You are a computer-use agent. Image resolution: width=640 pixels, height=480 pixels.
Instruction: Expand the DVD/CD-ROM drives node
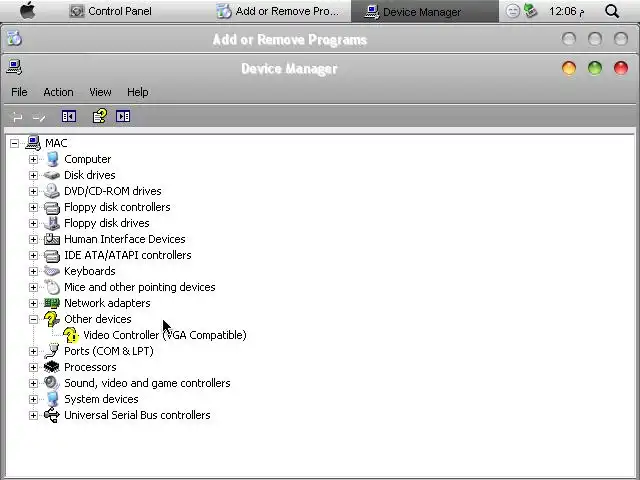33,191
